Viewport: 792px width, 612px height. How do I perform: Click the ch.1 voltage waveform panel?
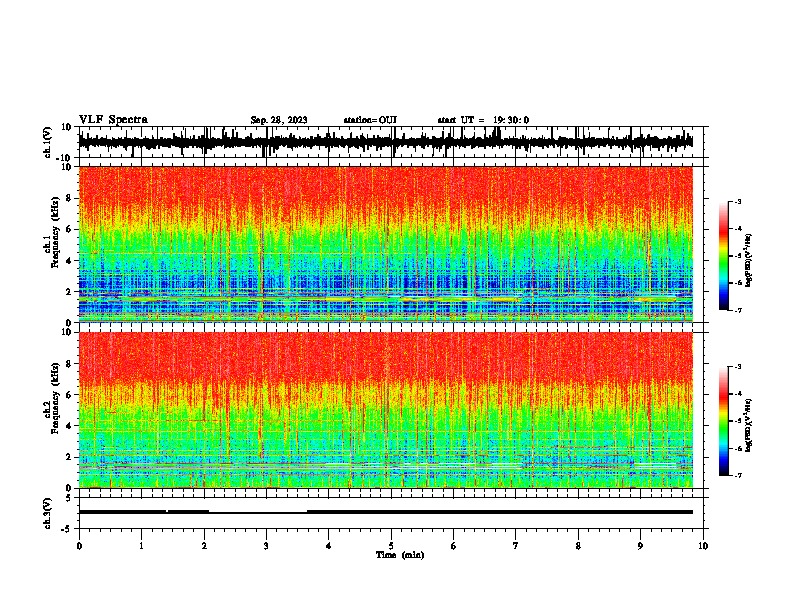(x=391, y=142)
